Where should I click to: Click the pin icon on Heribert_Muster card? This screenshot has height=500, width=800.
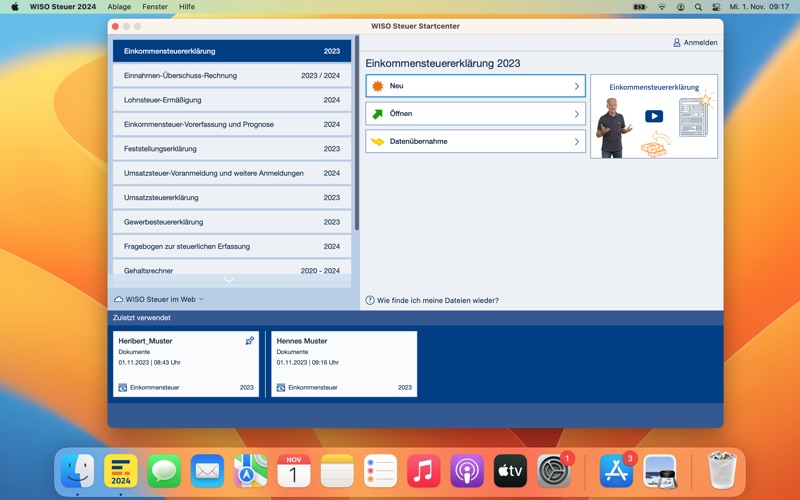click(x=249, y=341)
